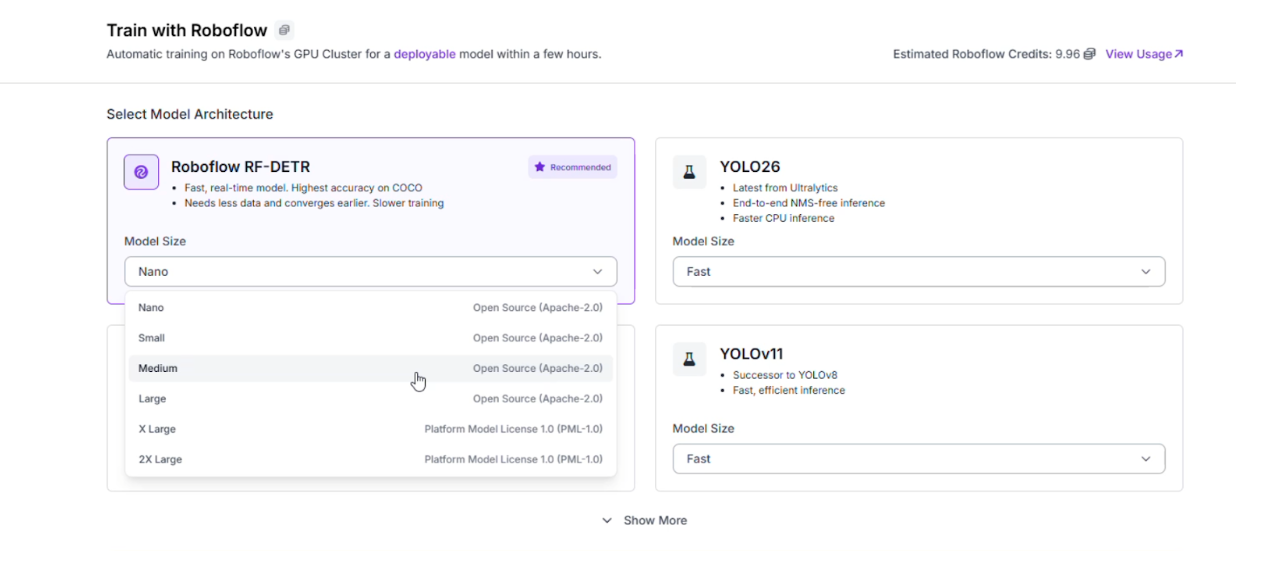Image resolution: width=1286 pixels, height=564 pixels.
Task: Select the X Large model size option
Action: click(x=370, y=429)
